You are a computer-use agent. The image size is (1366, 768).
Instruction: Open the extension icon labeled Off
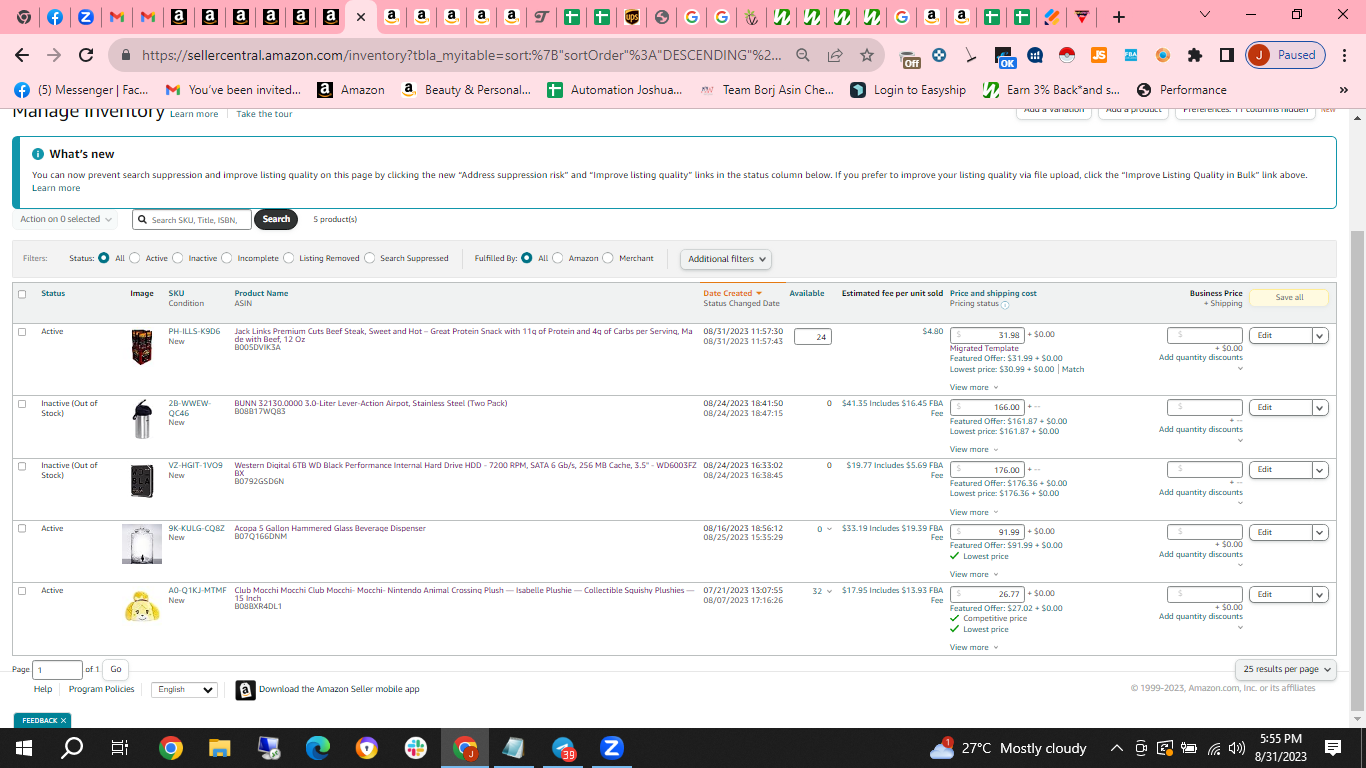[909, 56]
